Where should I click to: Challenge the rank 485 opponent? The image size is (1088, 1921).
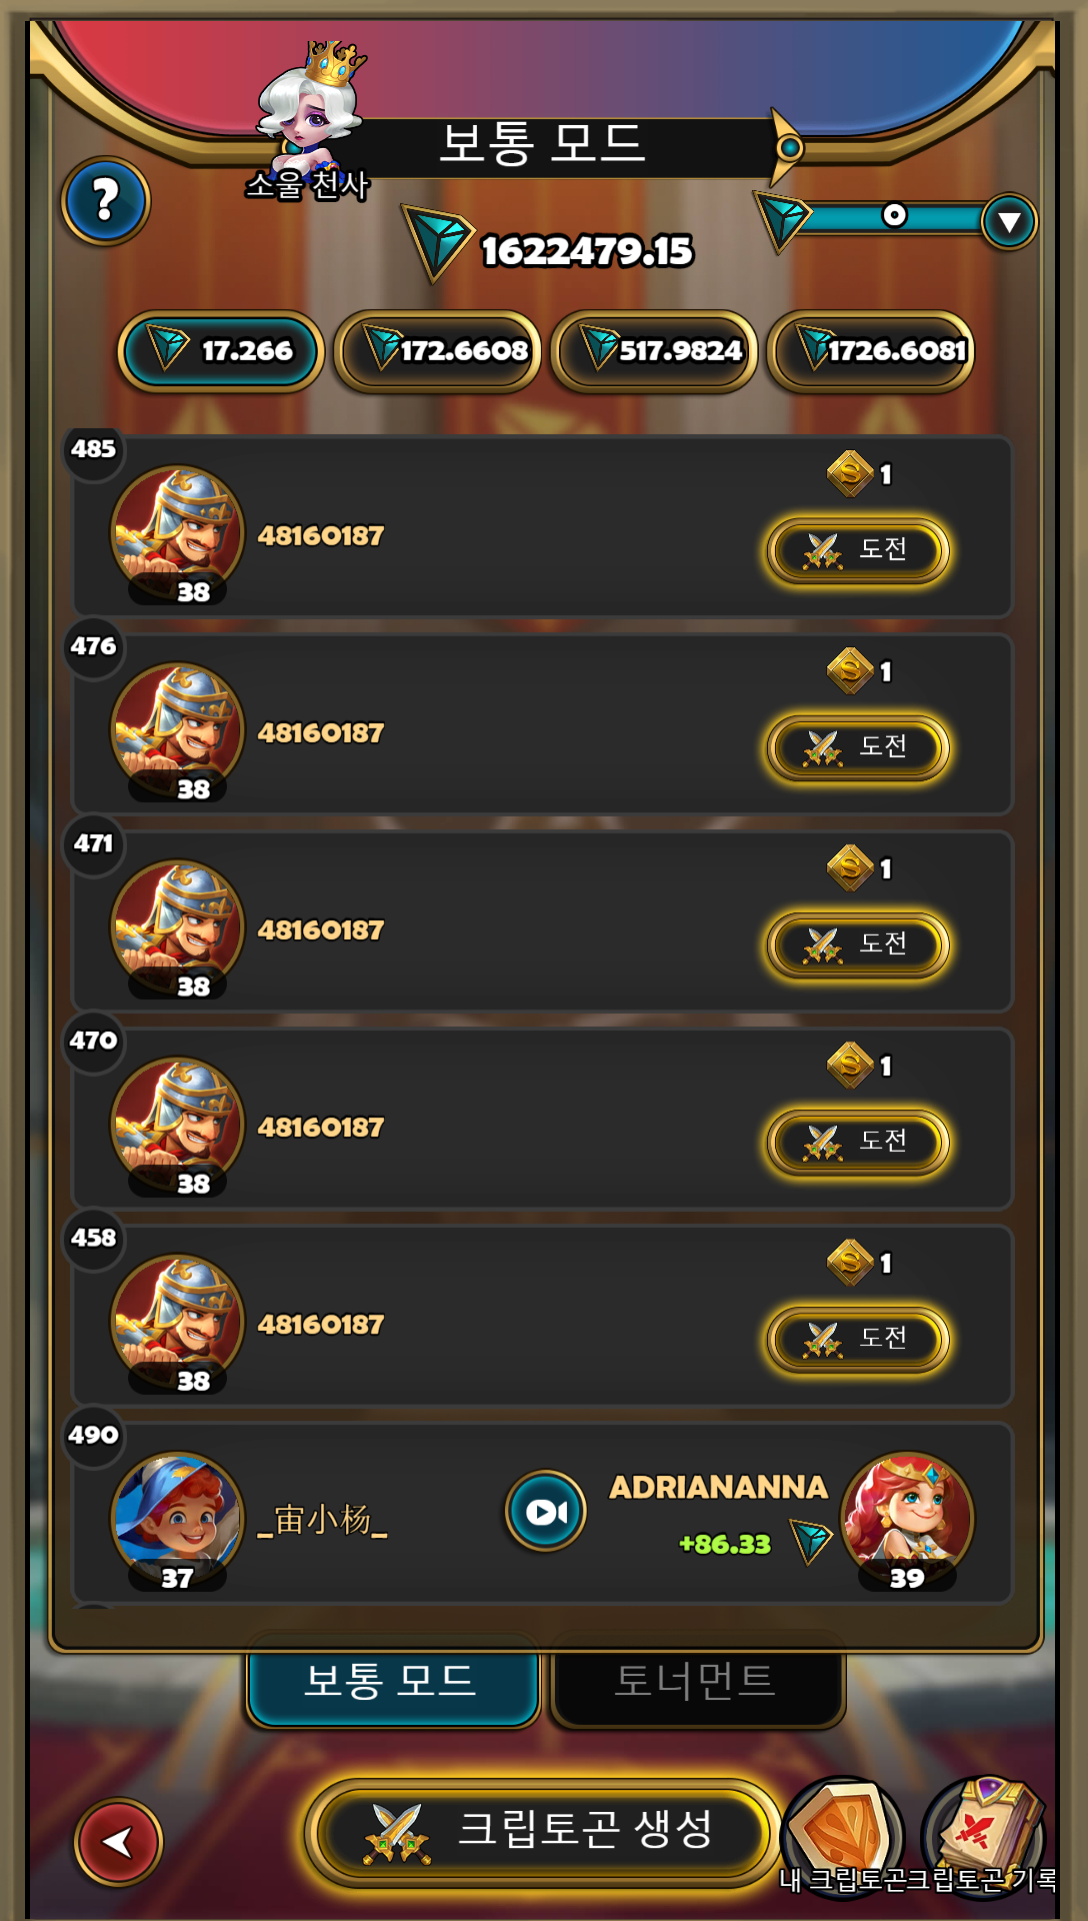pos(858,549)
